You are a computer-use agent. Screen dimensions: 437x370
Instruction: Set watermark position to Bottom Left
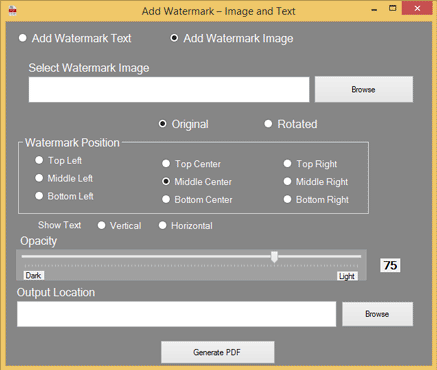point(64,196)
